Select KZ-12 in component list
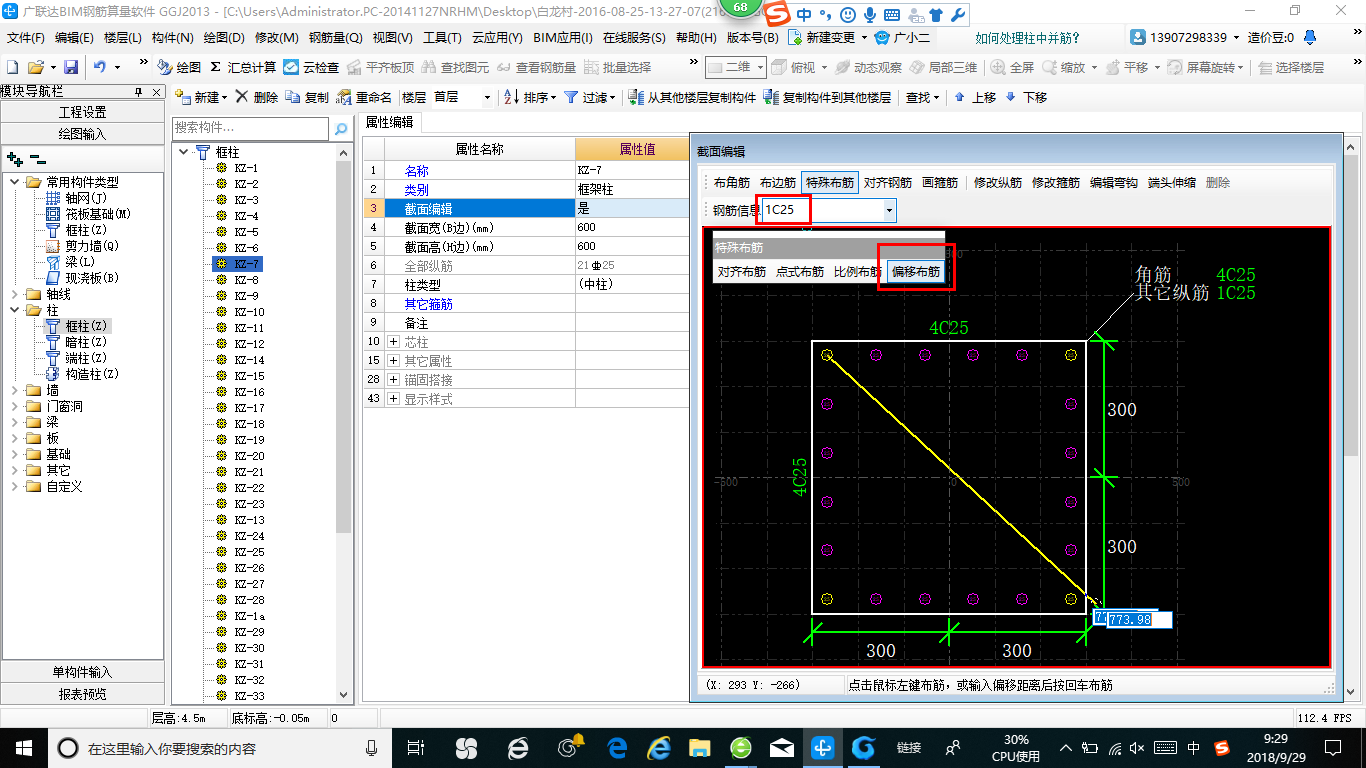The image size is (1366, 768). (x=249, y=344)
